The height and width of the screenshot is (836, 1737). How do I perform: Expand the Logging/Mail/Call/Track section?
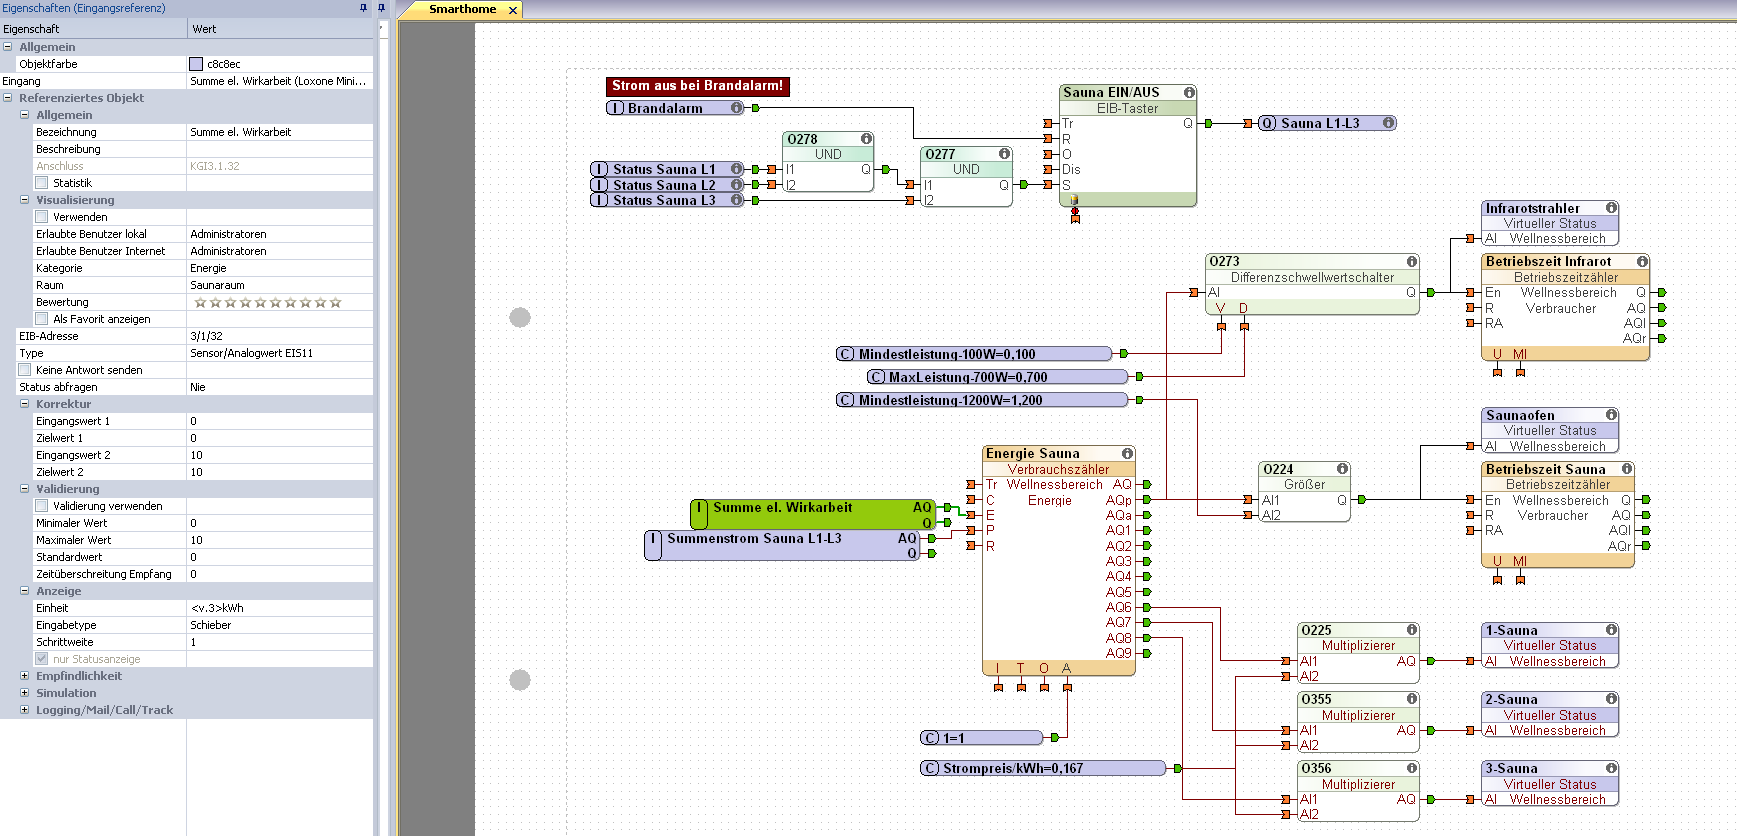25,710
